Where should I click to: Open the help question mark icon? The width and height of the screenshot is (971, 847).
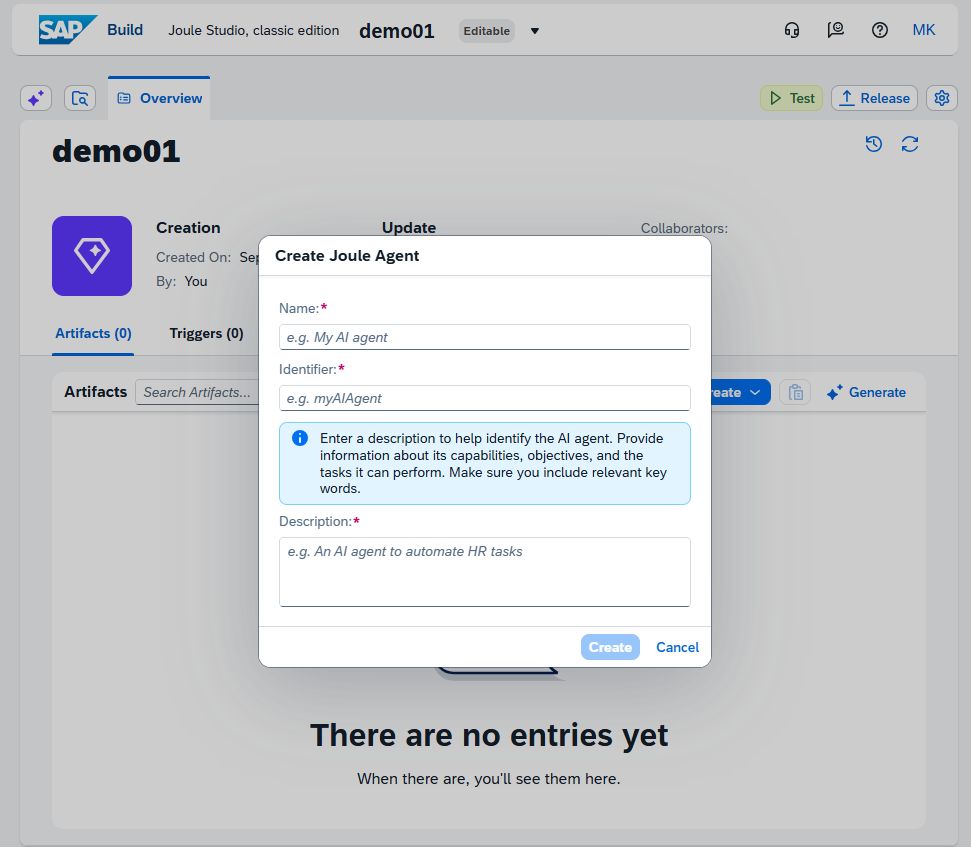point(879,30)
